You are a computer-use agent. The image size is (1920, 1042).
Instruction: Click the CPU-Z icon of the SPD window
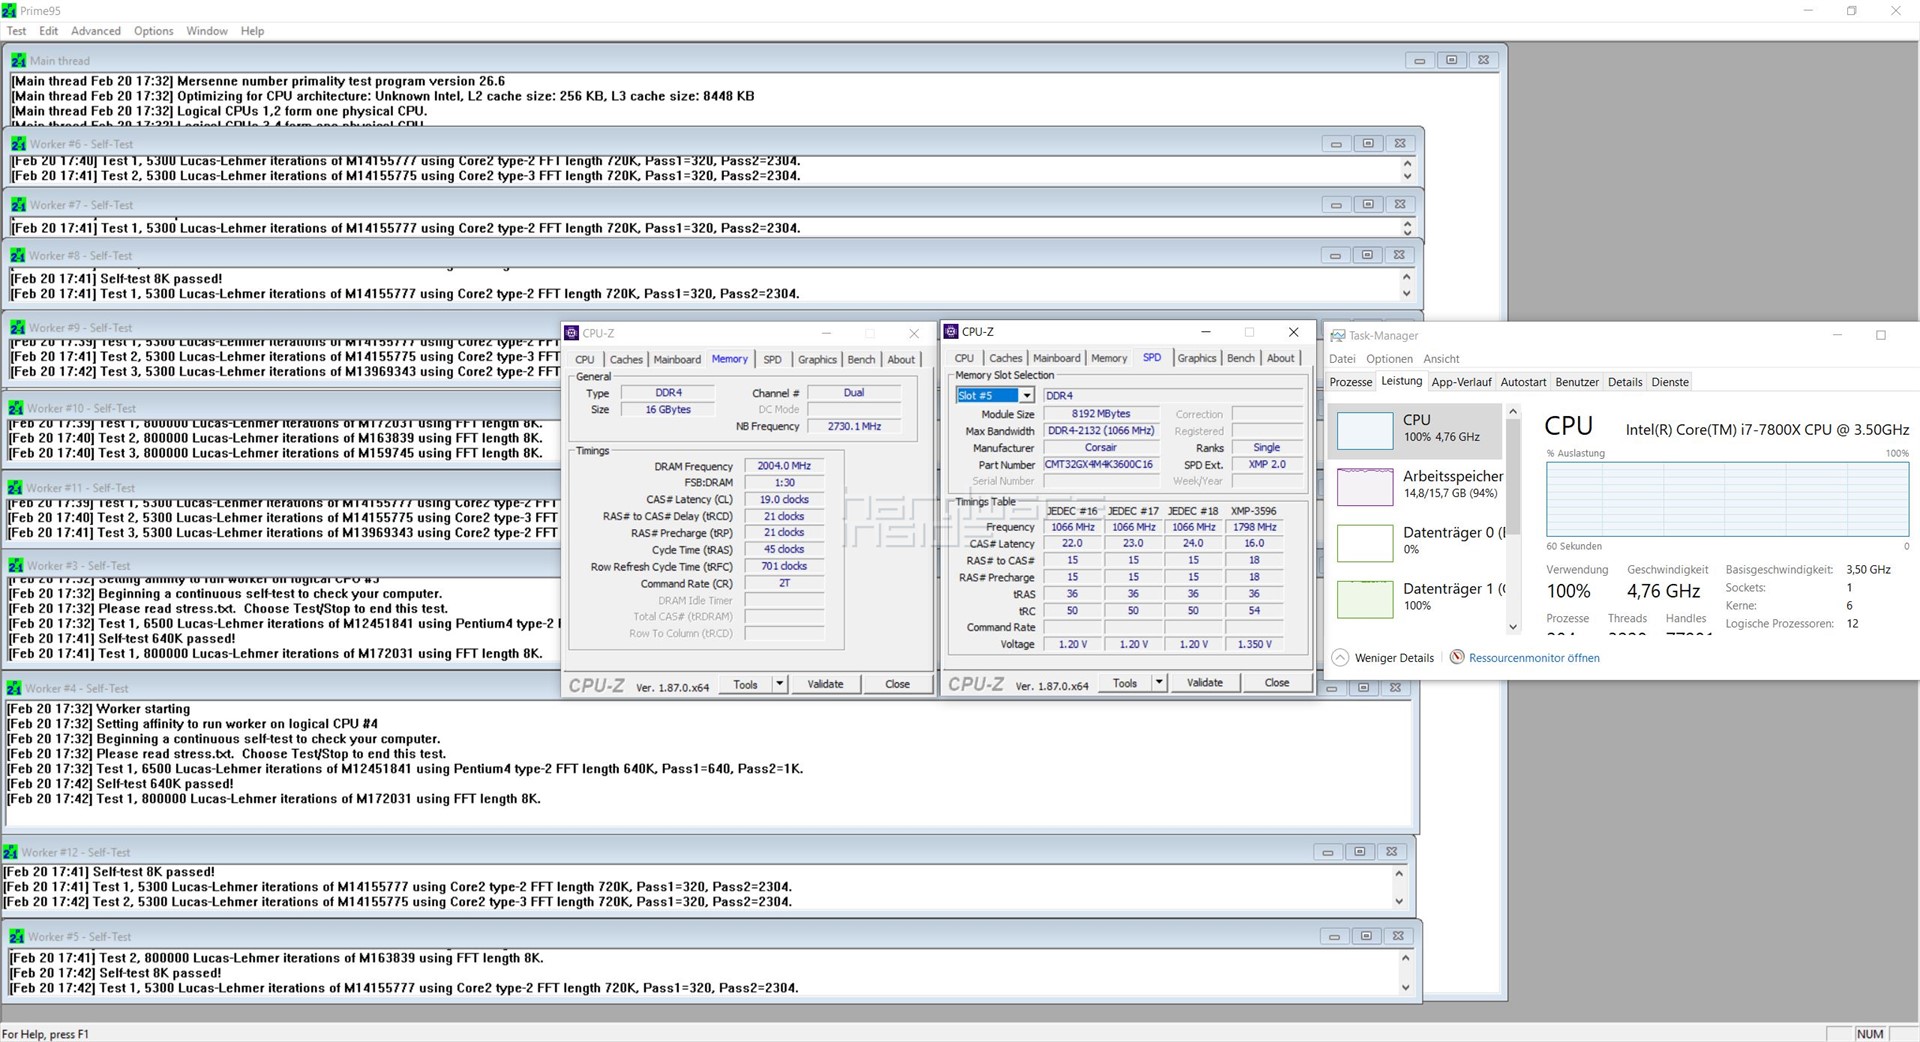click(951, 332)
